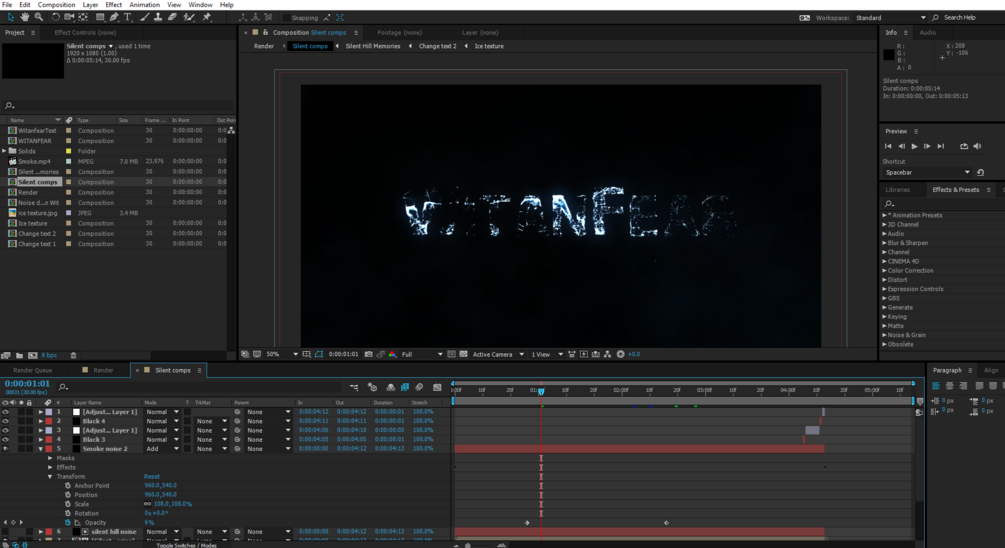Select the Unified Camera tool
1005x548 pixels.
[x=69, y=17]
